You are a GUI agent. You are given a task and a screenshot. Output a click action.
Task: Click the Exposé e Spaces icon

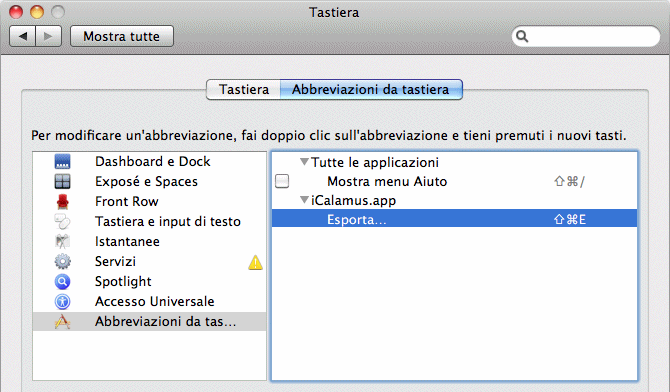(62, 182)
